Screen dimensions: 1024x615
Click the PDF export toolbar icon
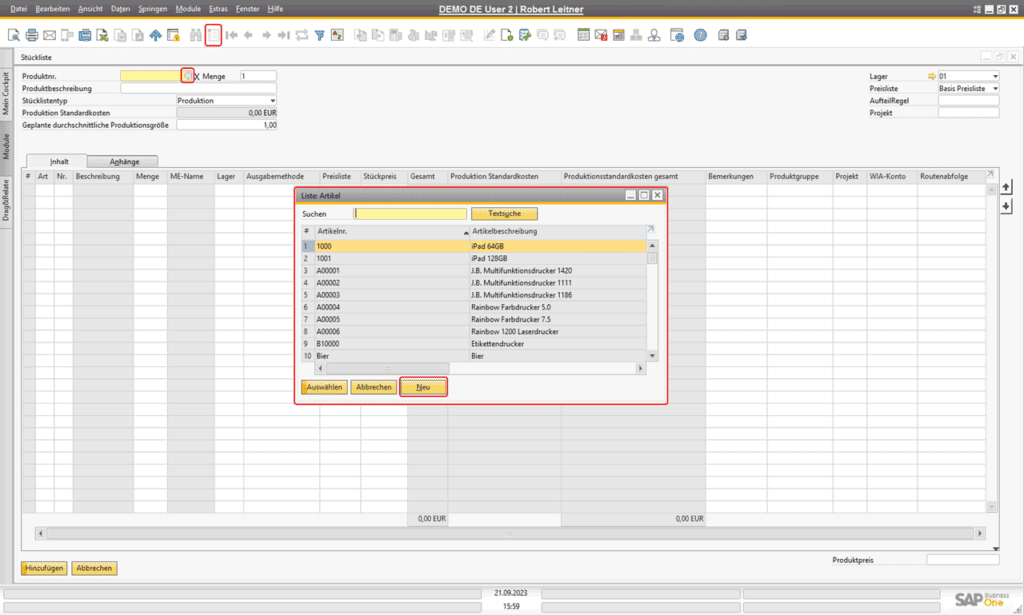pyautogui.click(x=138, y=35)
